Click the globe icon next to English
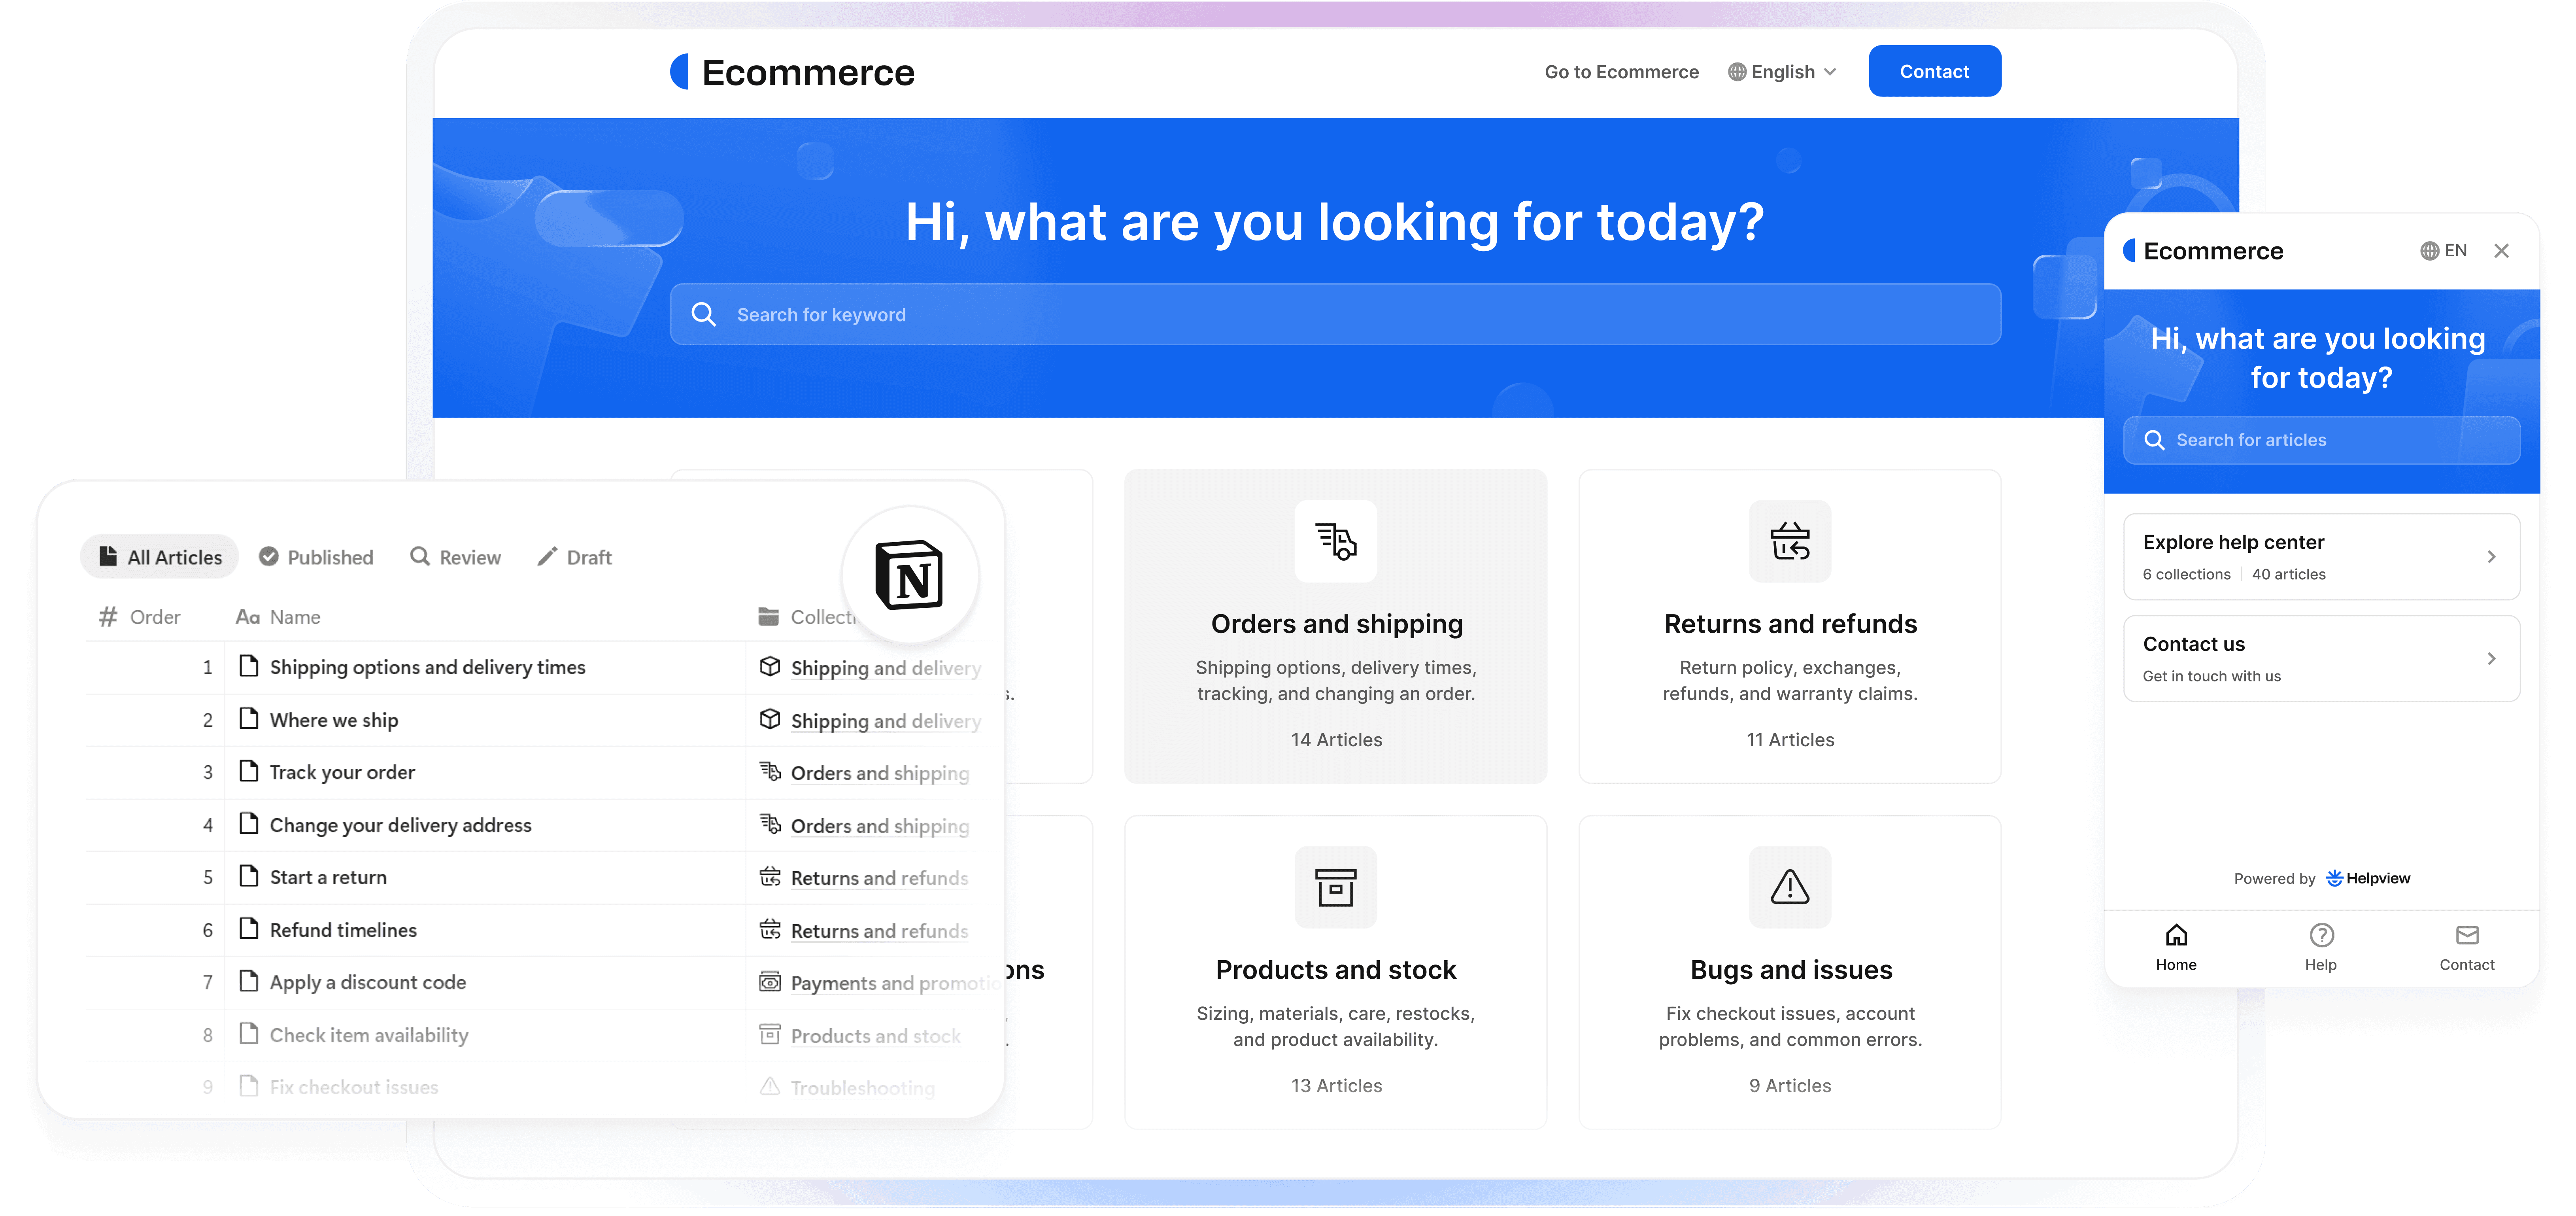The width and height of the screenshot is (2576, 1216). tap(1737, 72)
